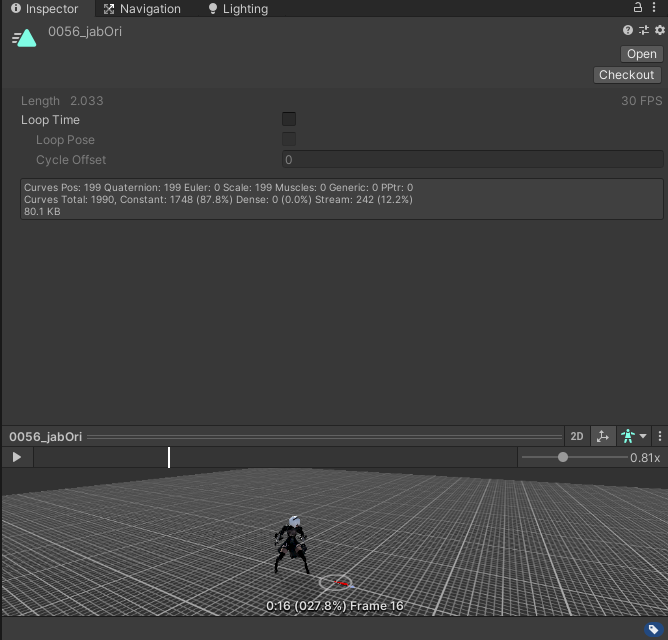The width and height of the screenshot is (668, 640).
Task: Click the 30 FPS label
Action: [x=641, y=101]
